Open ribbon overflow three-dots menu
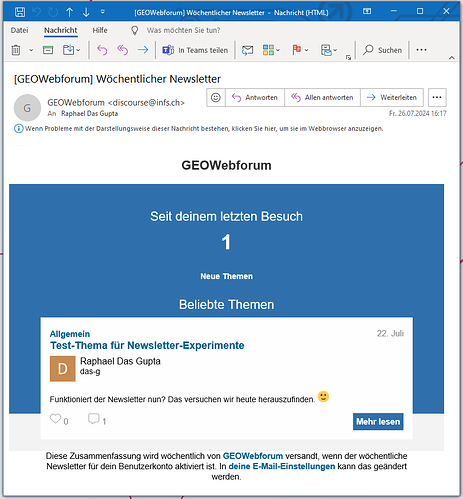Image resolution: width=463 pixels, height=499 pixels. click(x=421, y=50)
